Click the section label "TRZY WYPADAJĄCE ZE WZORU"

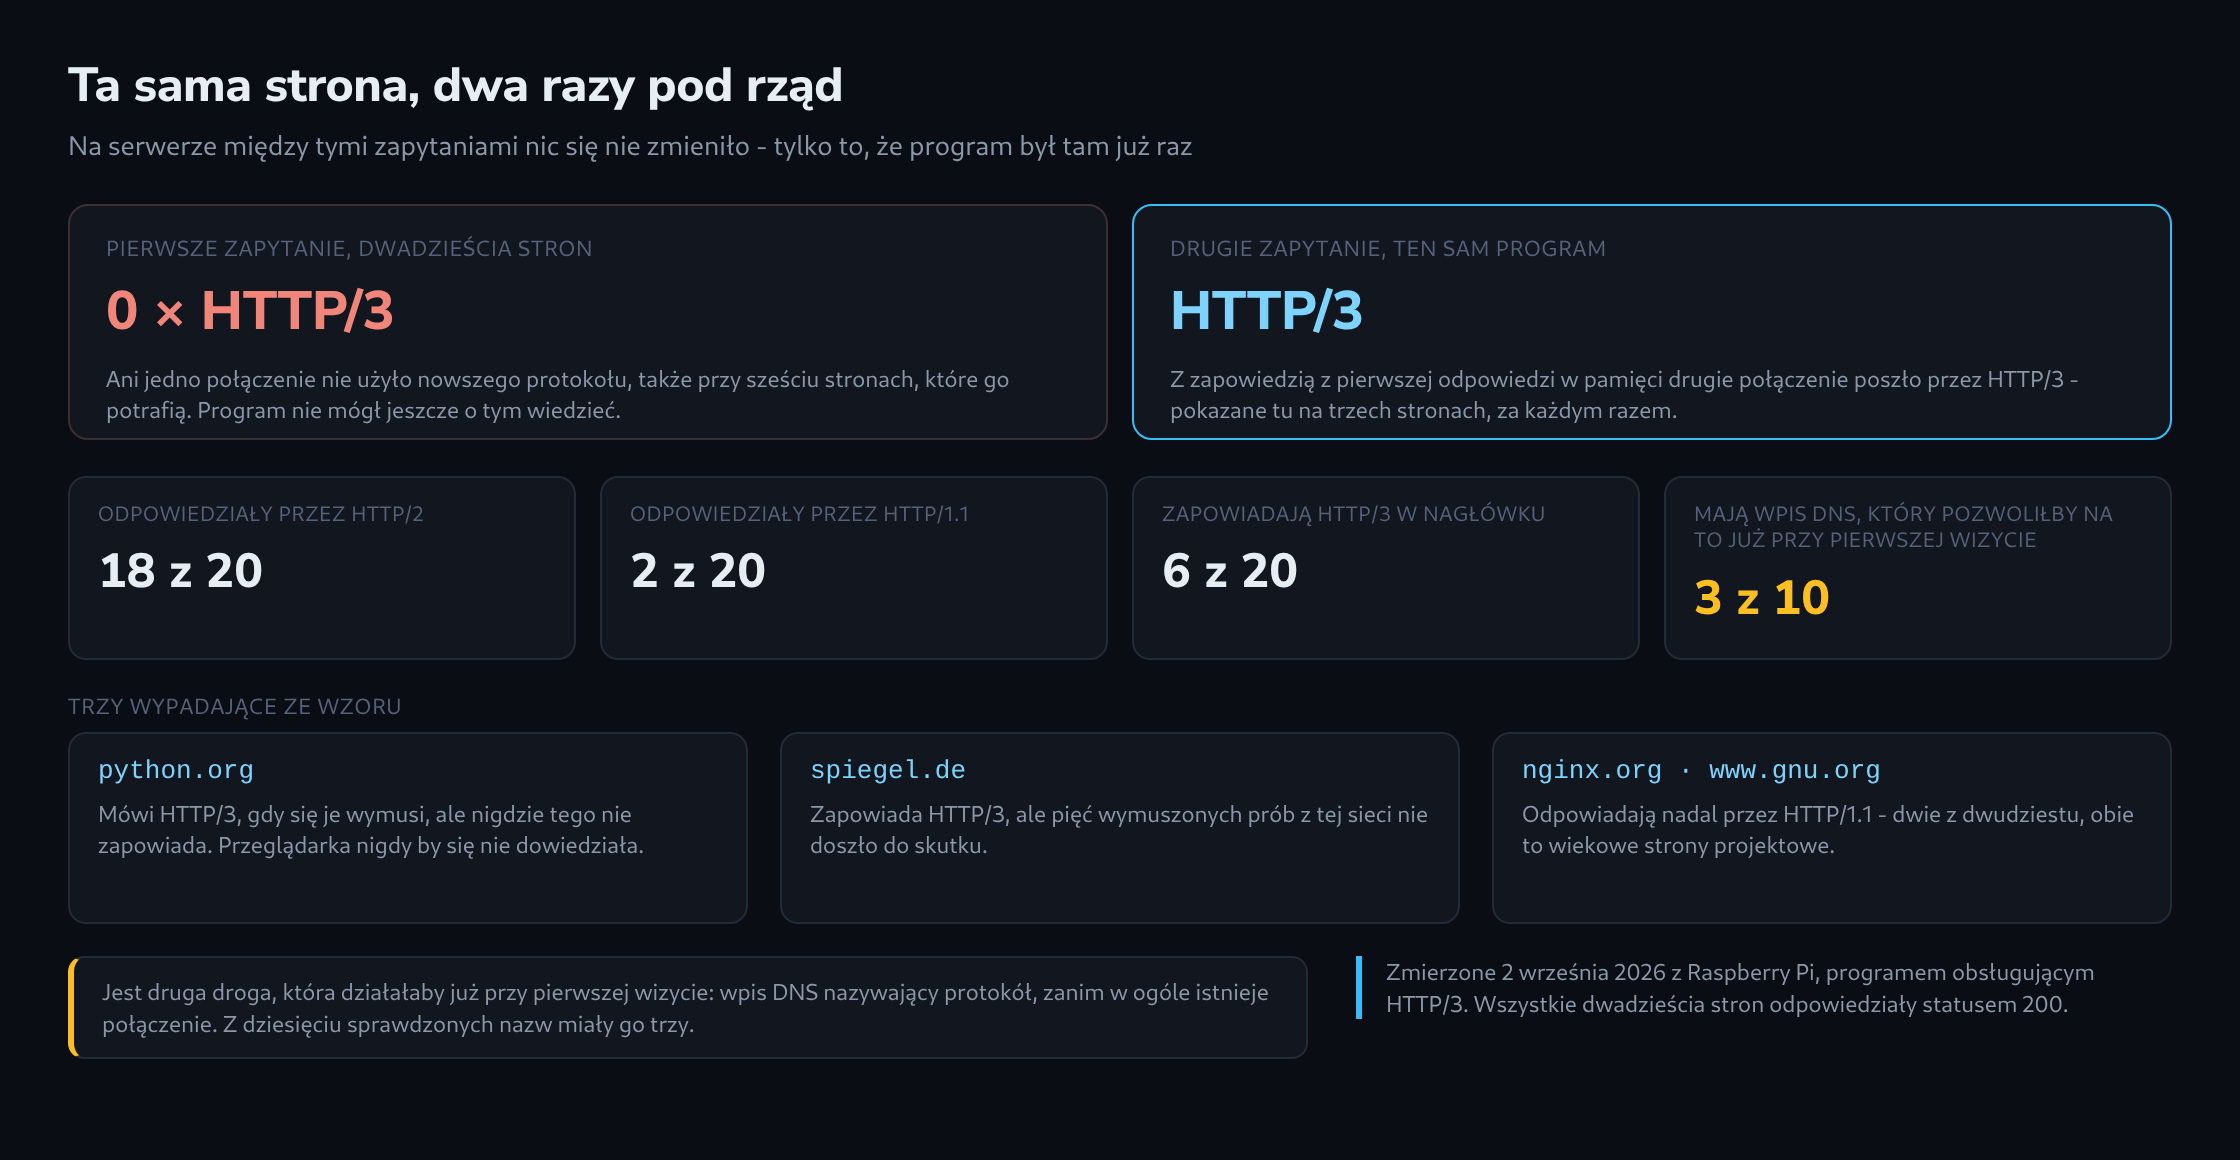[235, 707]
